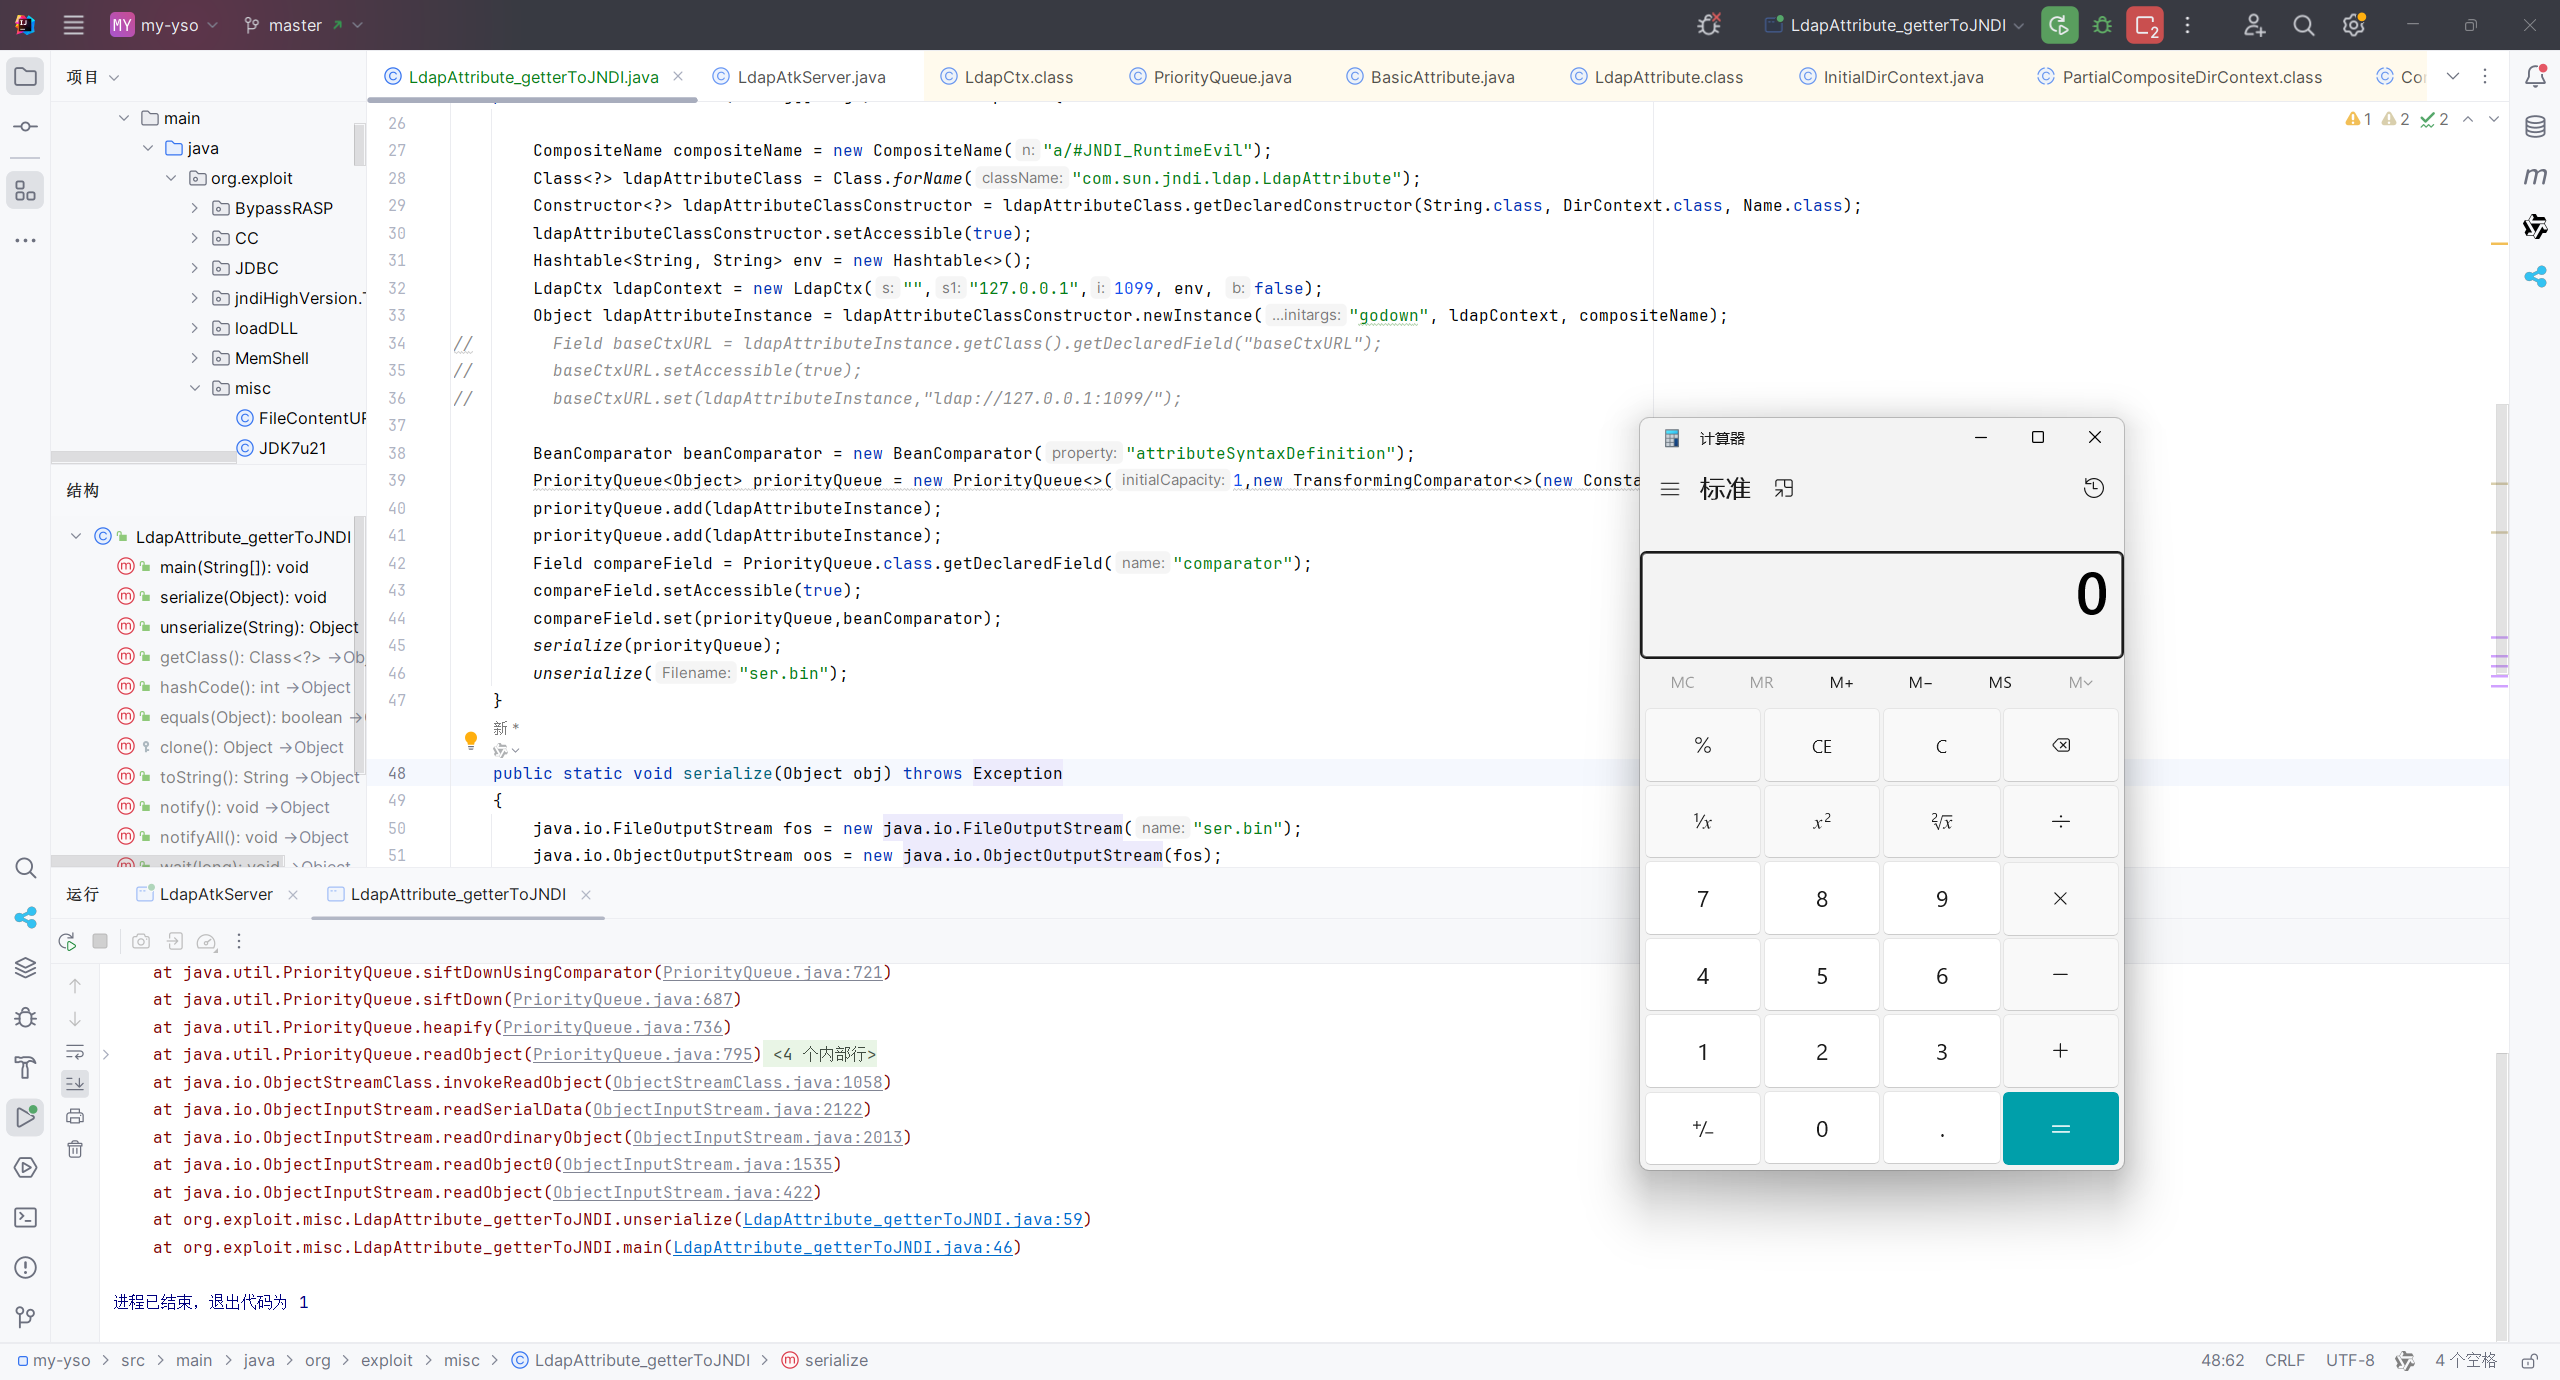The height and width of the screenshot is (1380, 2560).
Task: Click Calculator CE button
Action: click(1822, 746)
